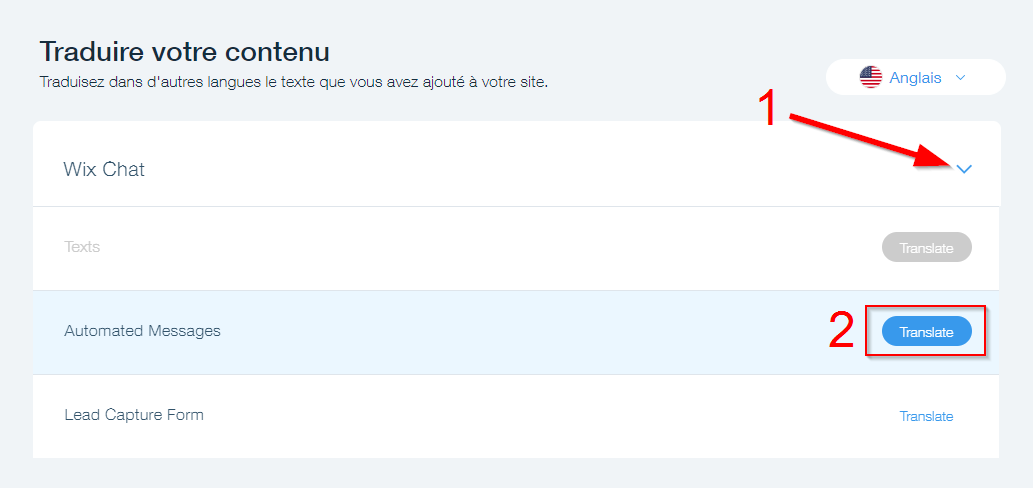This screenshot has width=1033, height=488.
Task: Click the Wix Chat section title
Action: [x=104, y=170]
